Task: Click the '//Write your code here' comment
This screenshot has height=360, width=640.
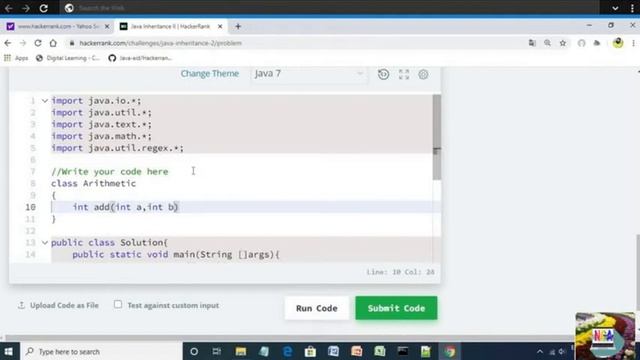Action: click(110, 171)
